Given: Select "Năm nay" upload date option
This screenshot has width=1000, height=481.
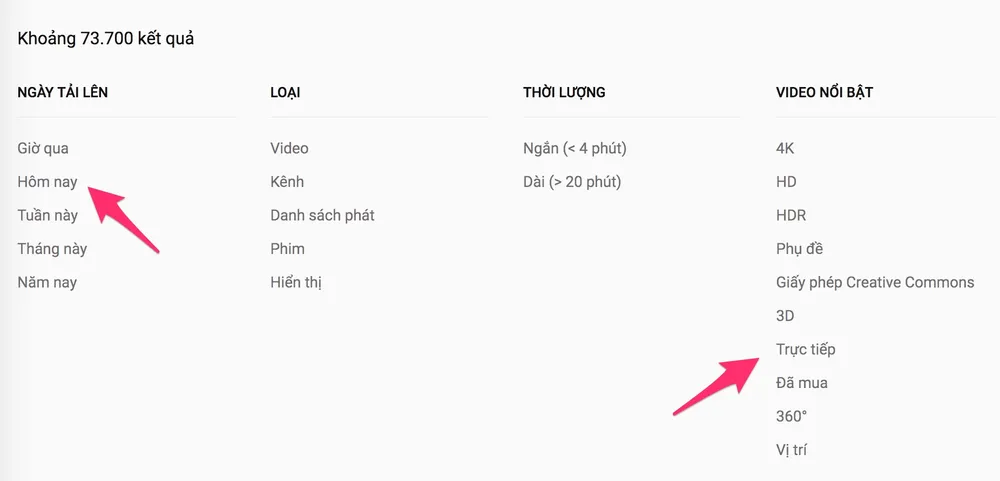Looking at the screenshot, I should pos(47,282).
